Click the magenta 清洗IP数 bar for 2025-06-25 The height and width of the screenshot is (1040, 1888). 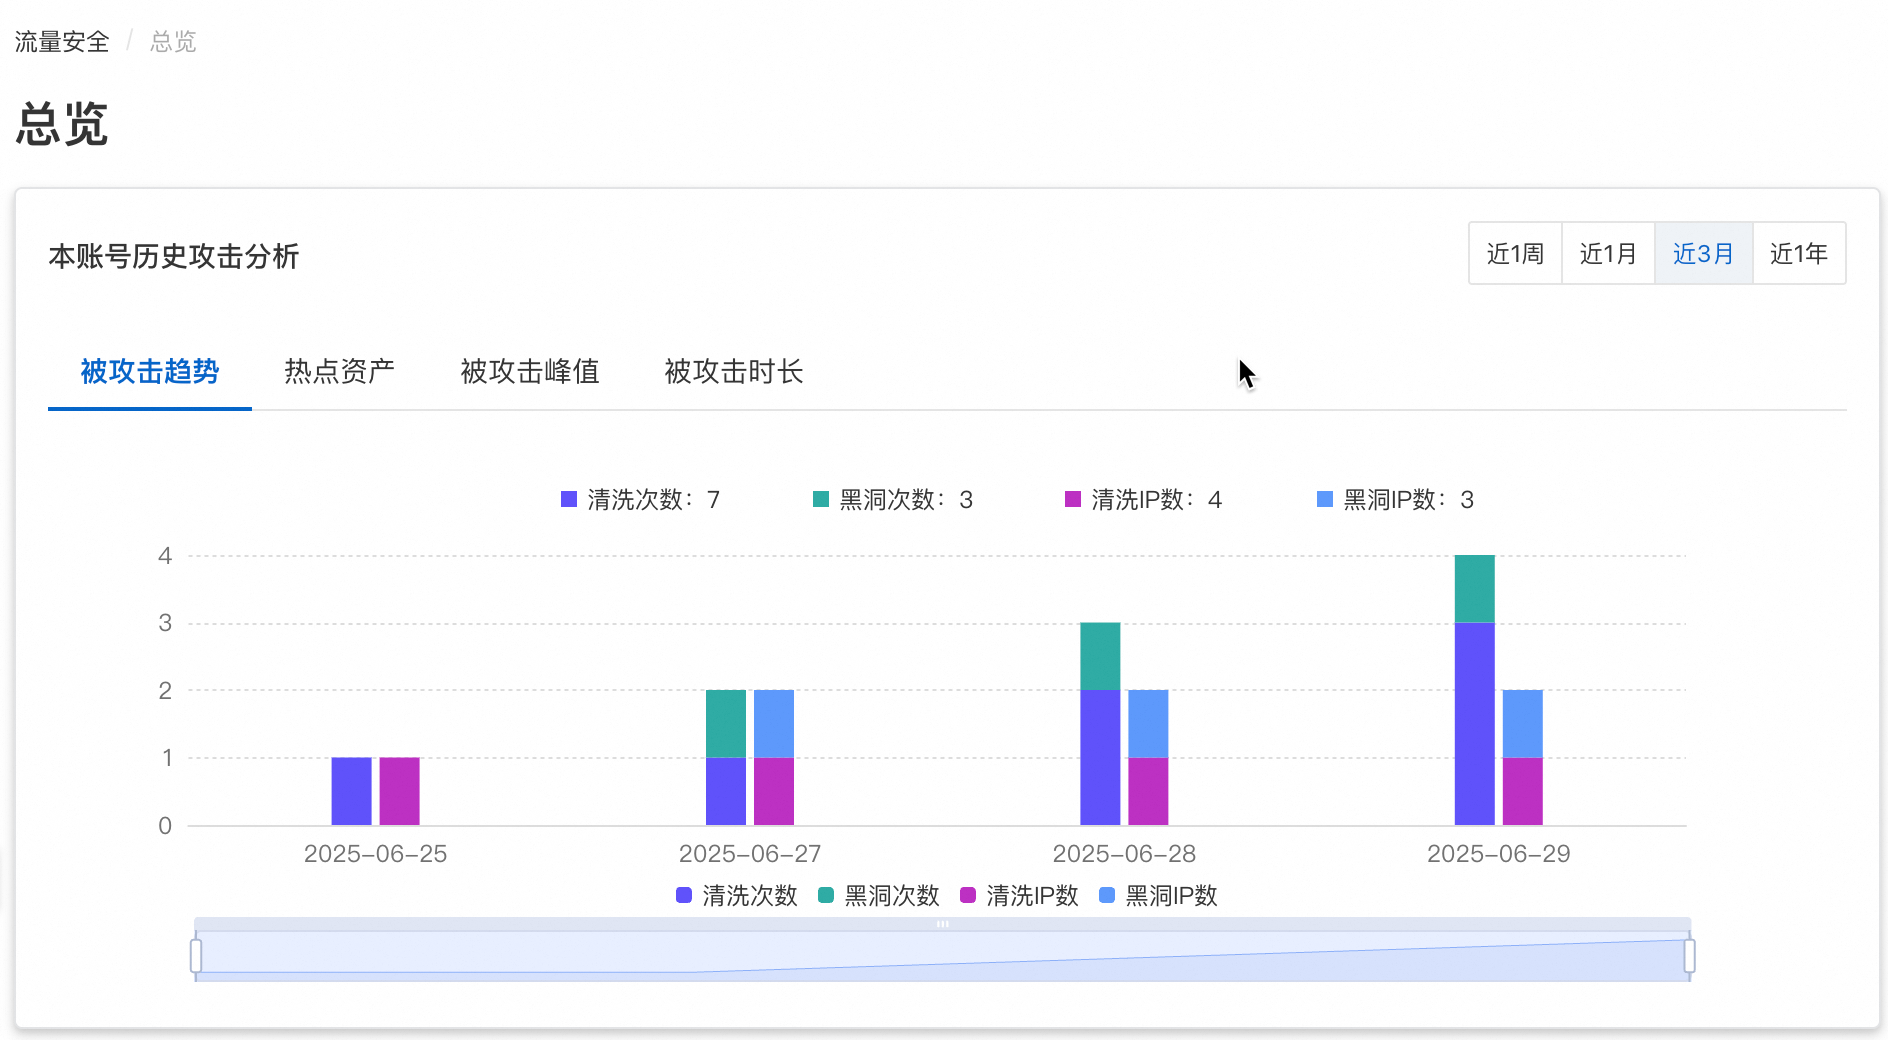(400, 792)
